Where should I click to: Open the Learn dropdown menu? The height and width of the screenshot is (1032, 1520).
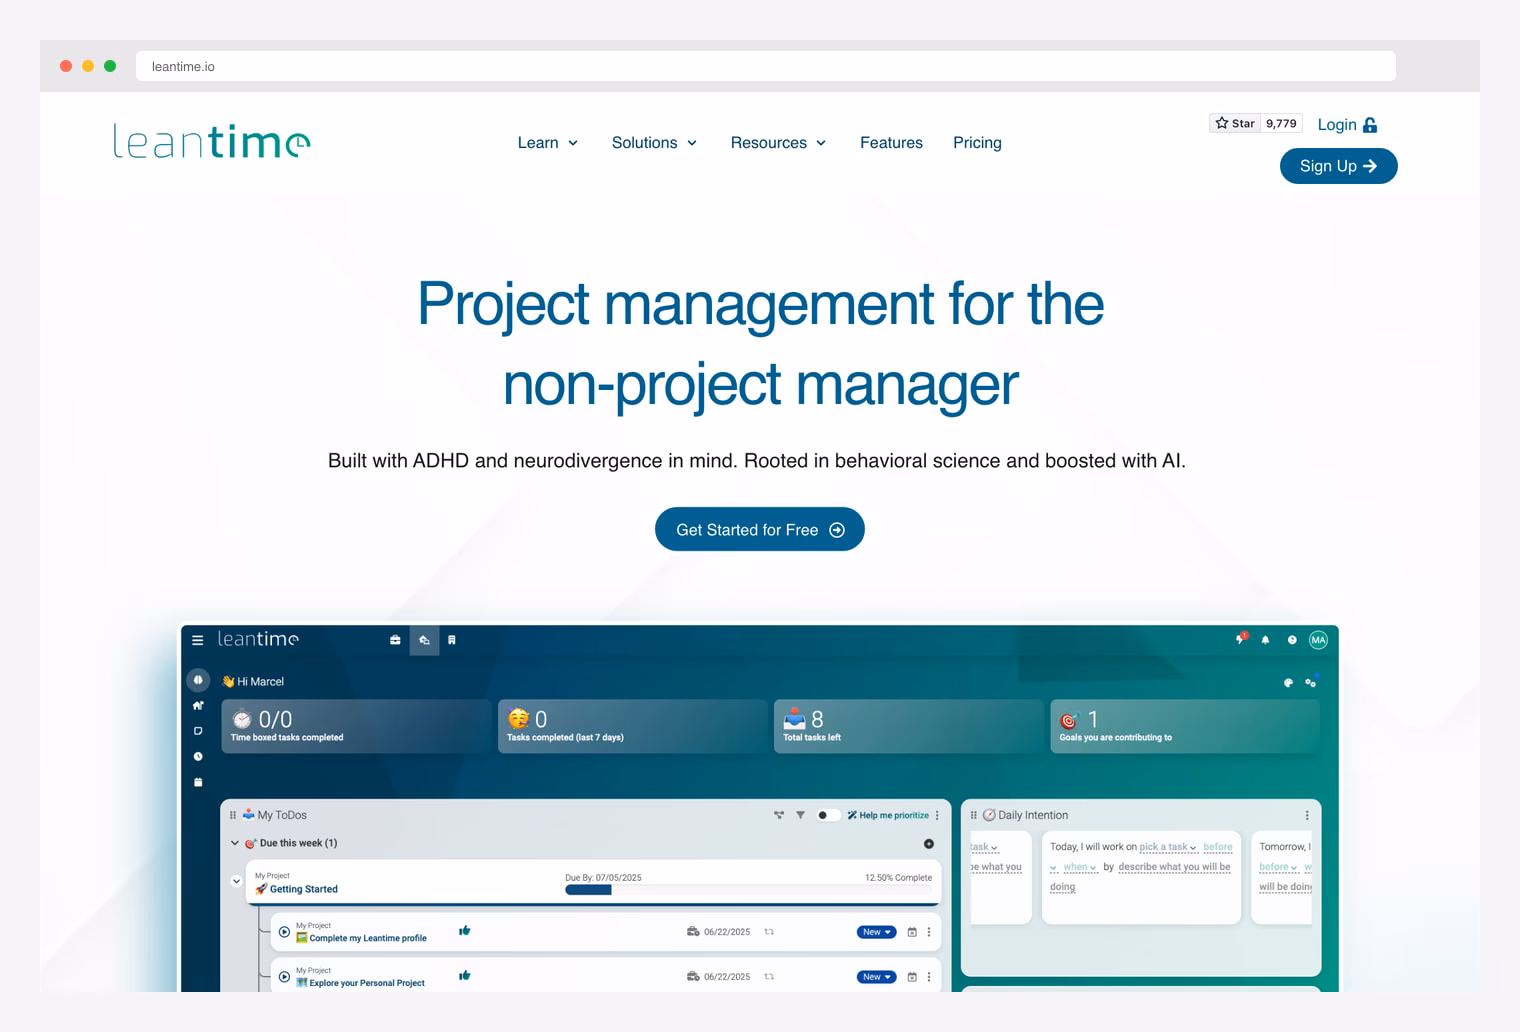pyautogui.click(x=548, y=143)
